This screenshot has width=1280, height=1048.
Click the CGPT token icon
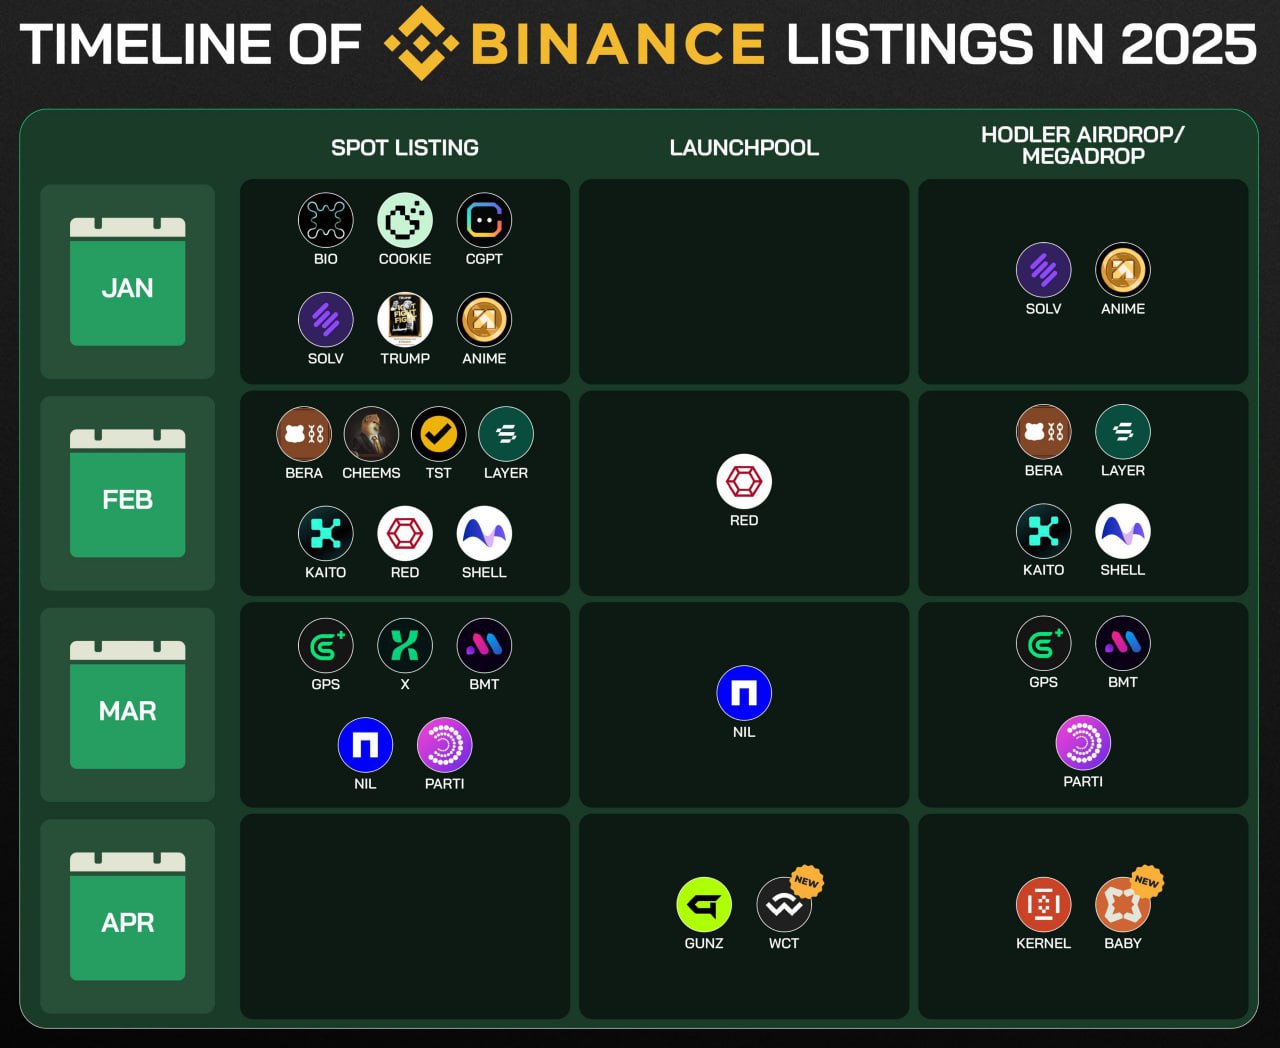tap(484, 220)
